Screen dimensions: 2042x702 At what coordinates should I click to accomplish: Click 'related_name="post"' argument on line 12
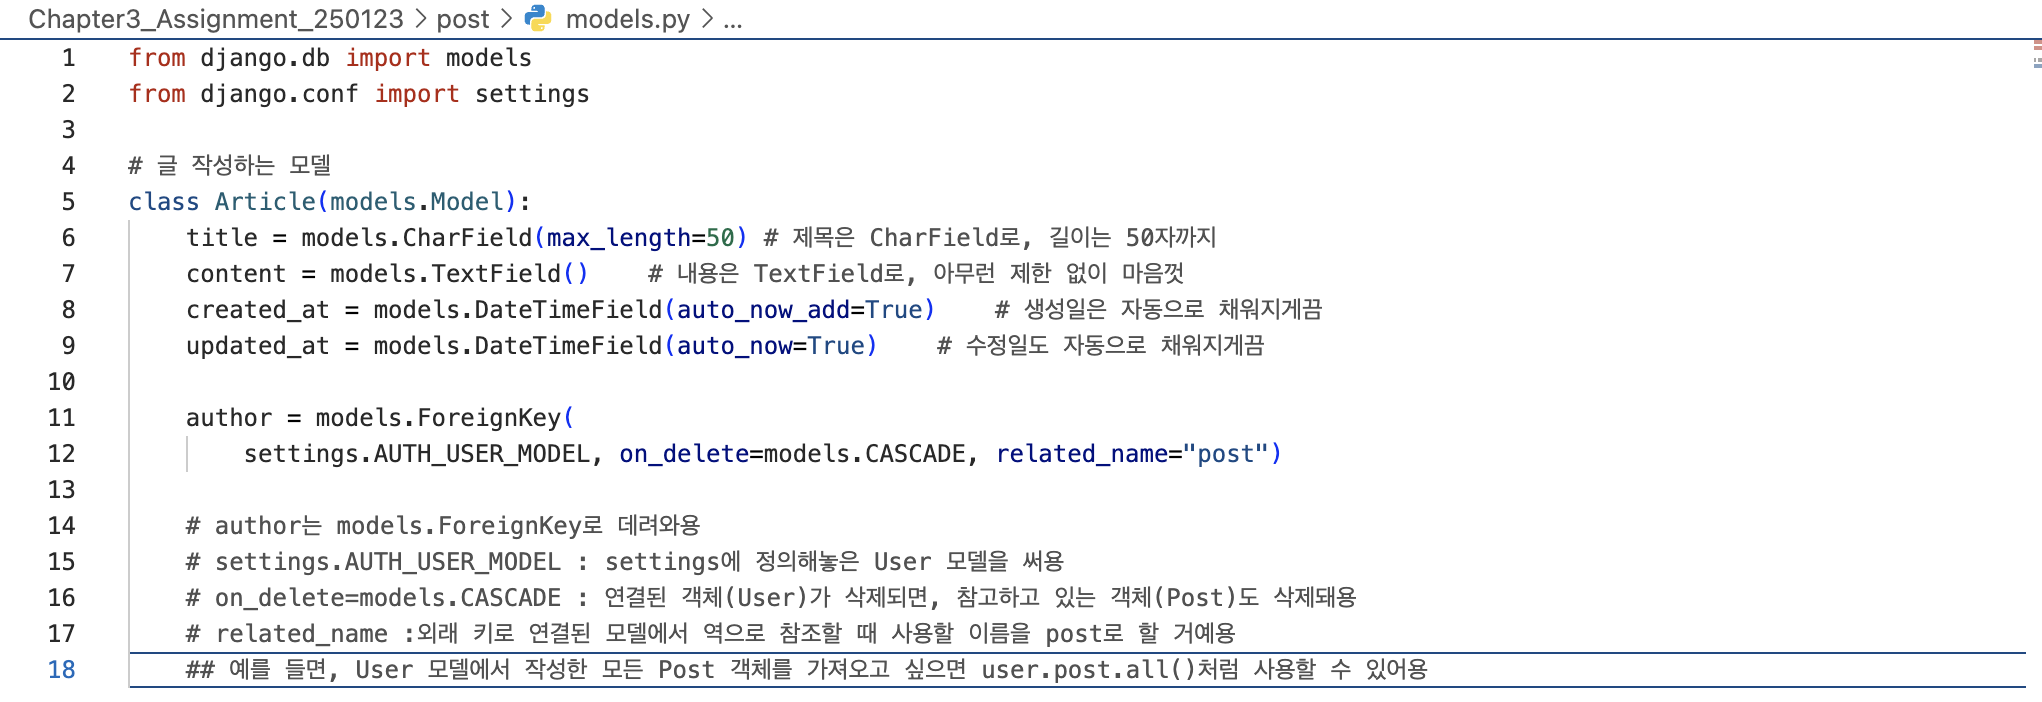click(1132, 454)
